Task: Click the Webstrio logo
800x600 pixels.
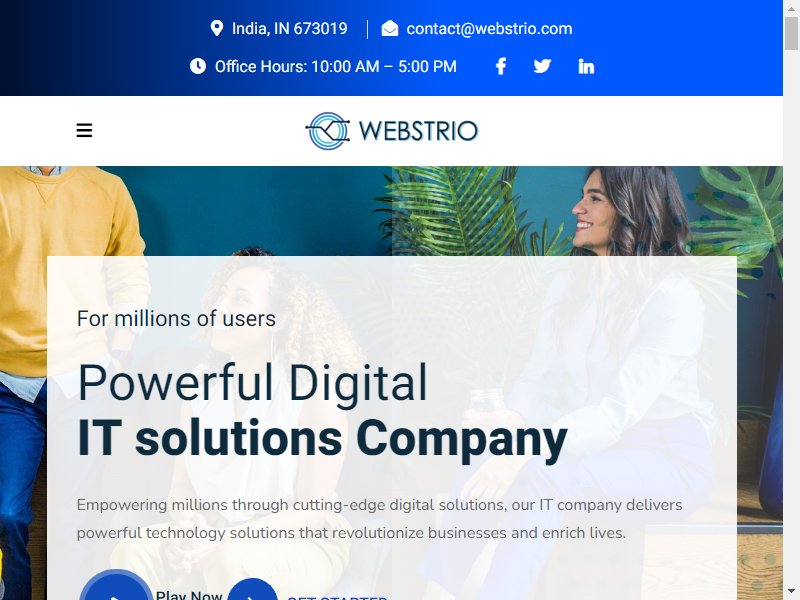Action: (392, 131)
